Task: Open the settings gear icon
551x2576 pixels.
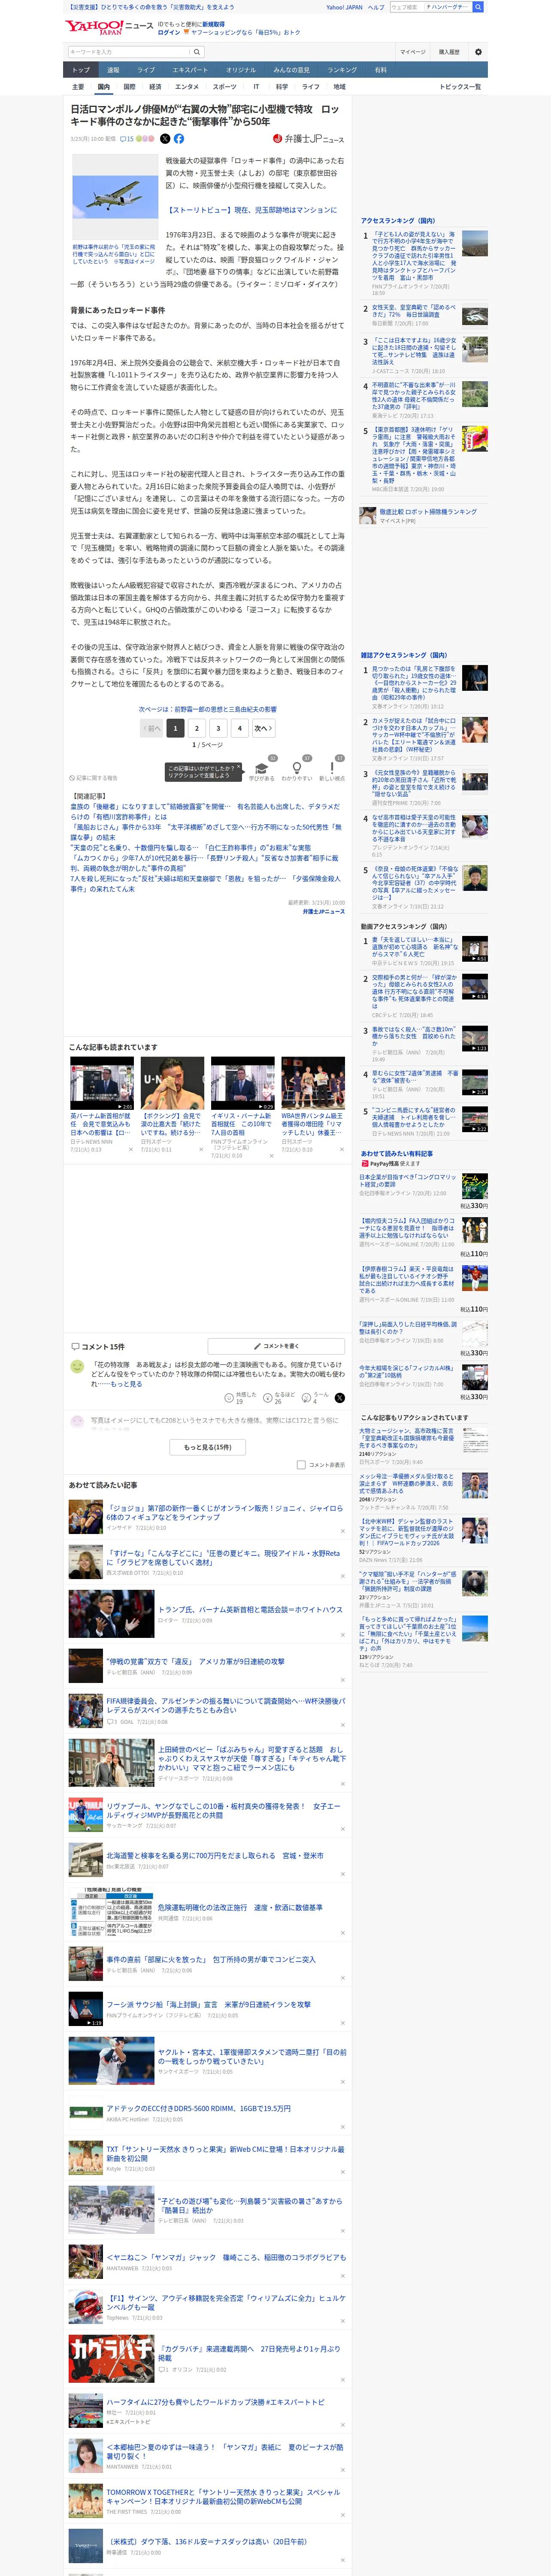Action: coord(478,52)
